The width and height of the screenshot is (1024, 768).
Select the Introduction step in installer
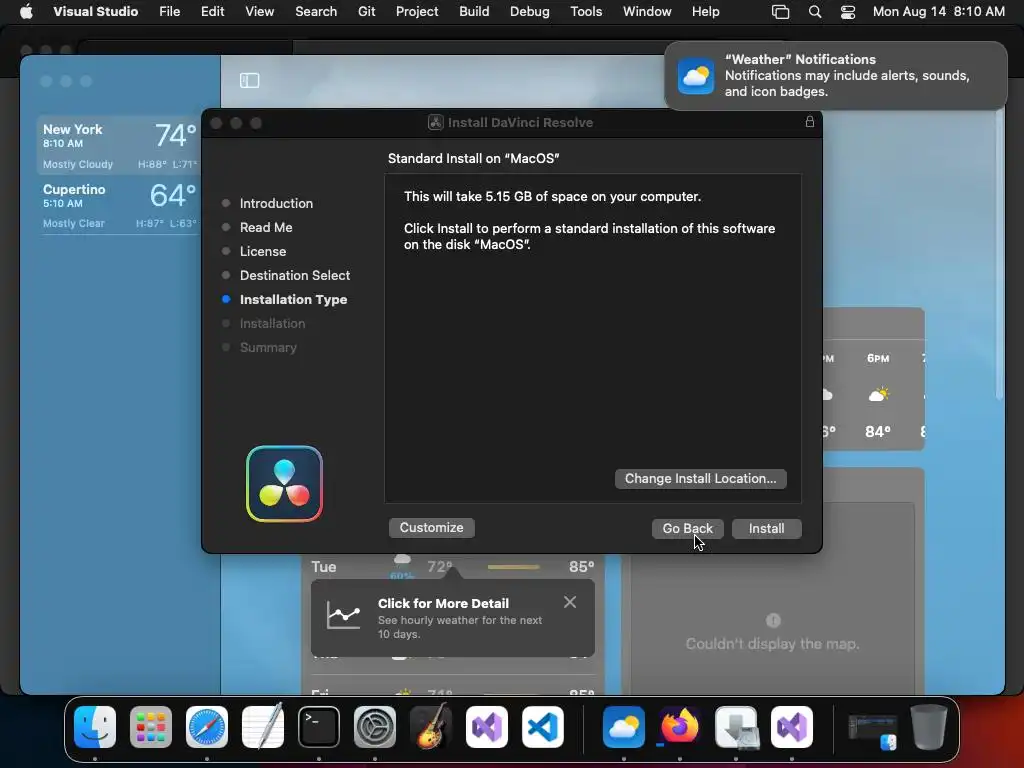(x=276, y=203)
